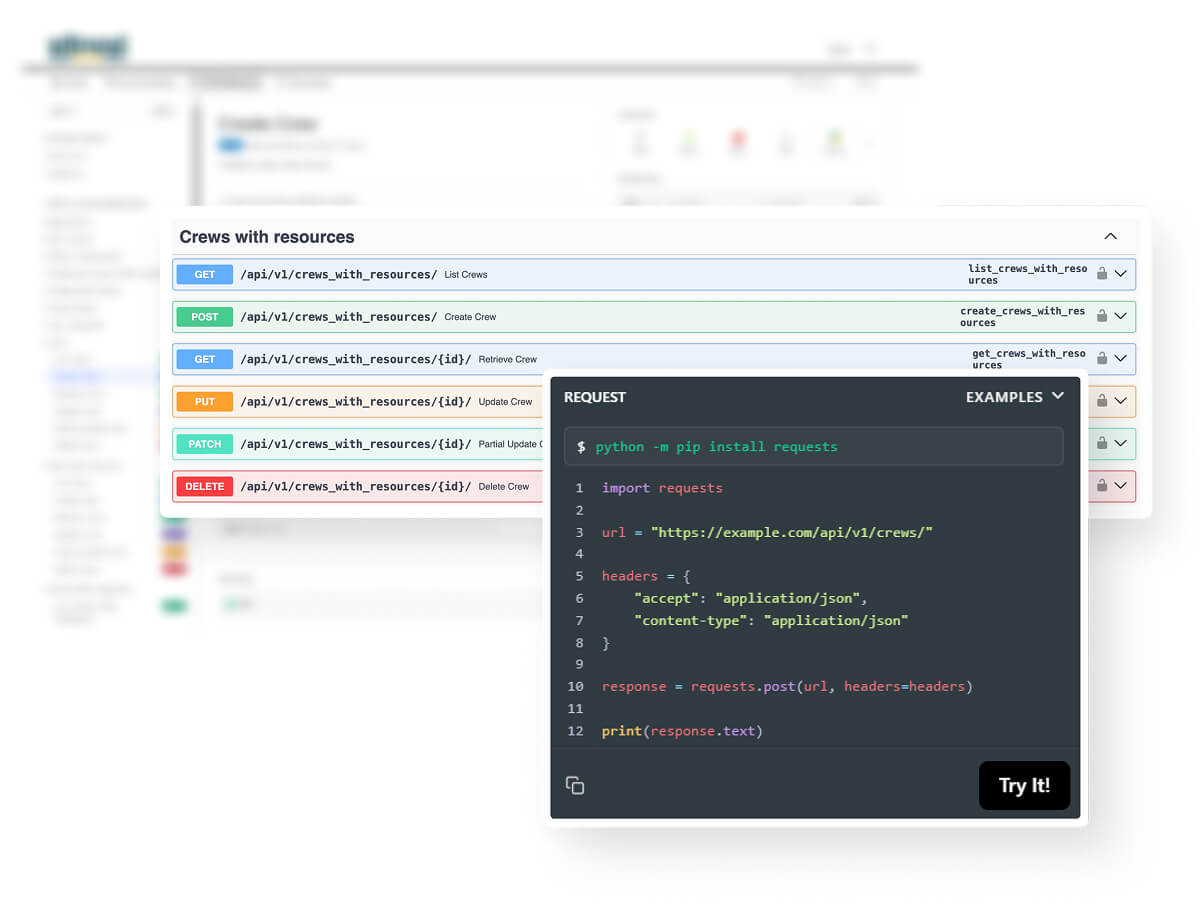Select the PUT badge on Update Crew

[203, 401]
